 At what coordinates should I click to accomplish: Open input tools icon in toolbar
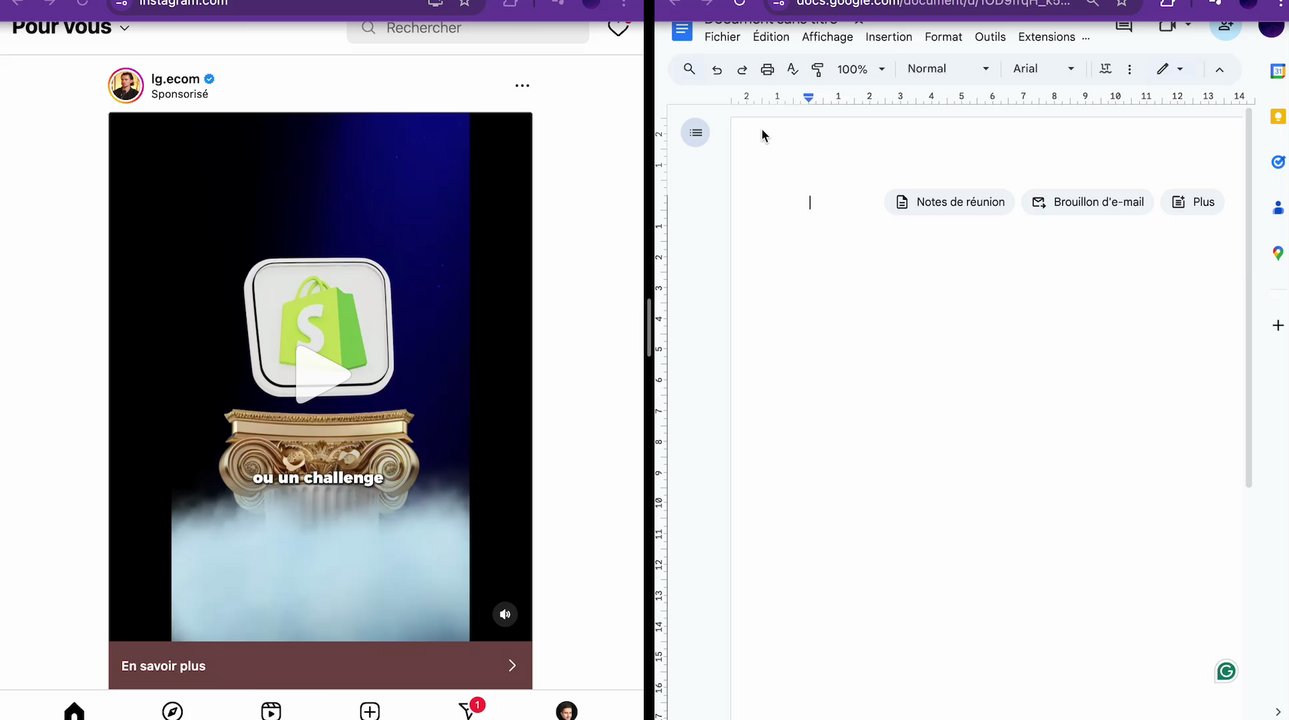(x=1105, y=69)
